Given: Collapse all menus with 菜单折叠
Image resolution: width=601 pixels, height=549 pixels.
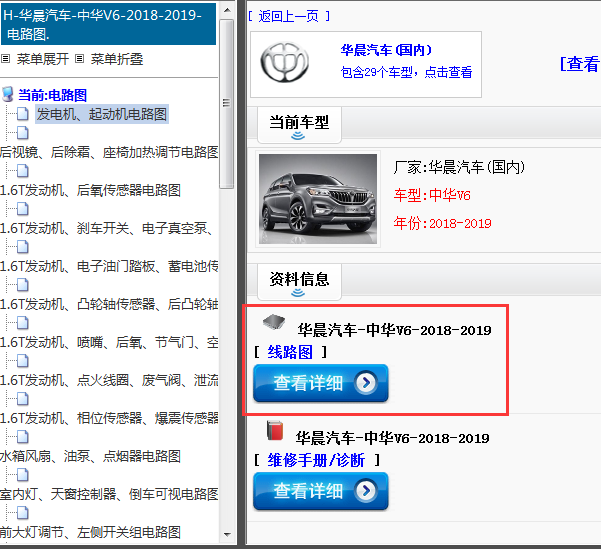Looking at the screenshot, I should point(117,59).
